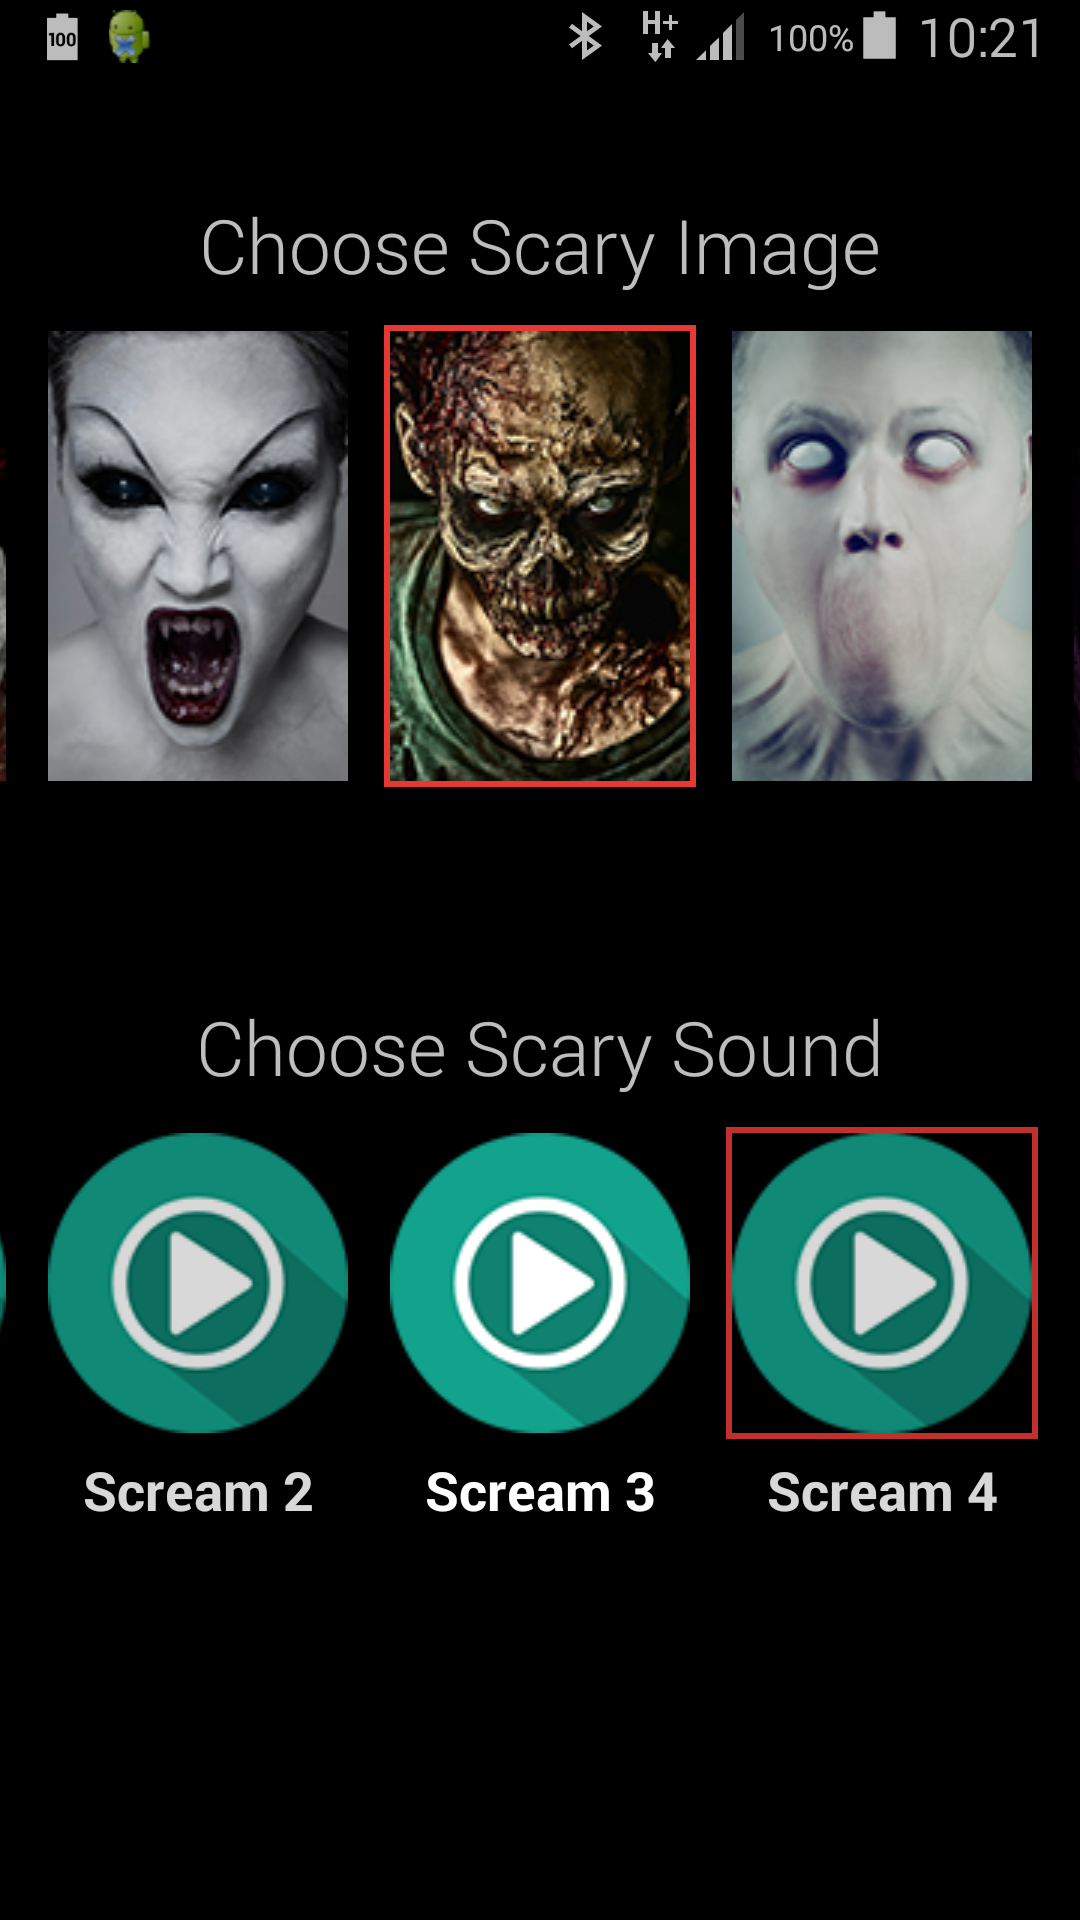Tap the battery 100 notification icon
This screenshot has width=1080, height=1920.
click(x=62, y=38)
